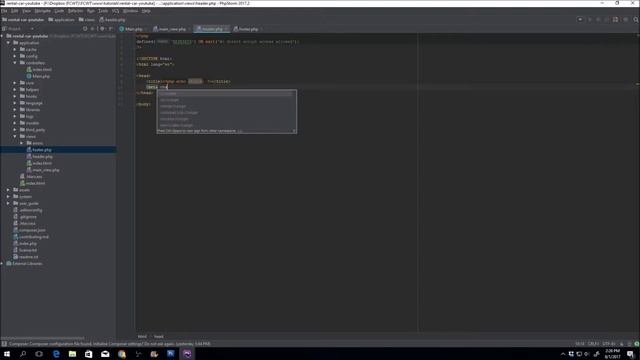Click the scroll-from-source icon in the Project panel

pyautogui.click(x=85, y=29)
